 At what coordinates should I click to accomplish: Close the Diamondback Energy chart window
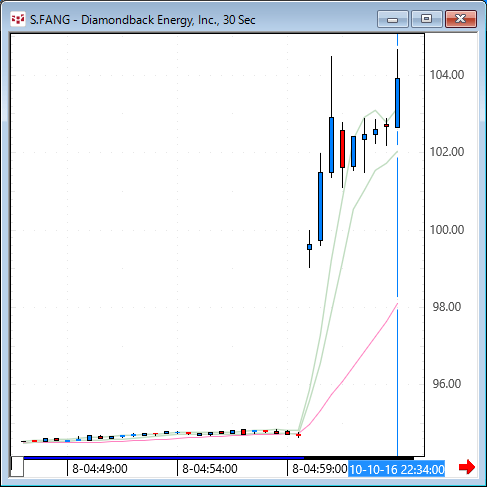[461, 19]
